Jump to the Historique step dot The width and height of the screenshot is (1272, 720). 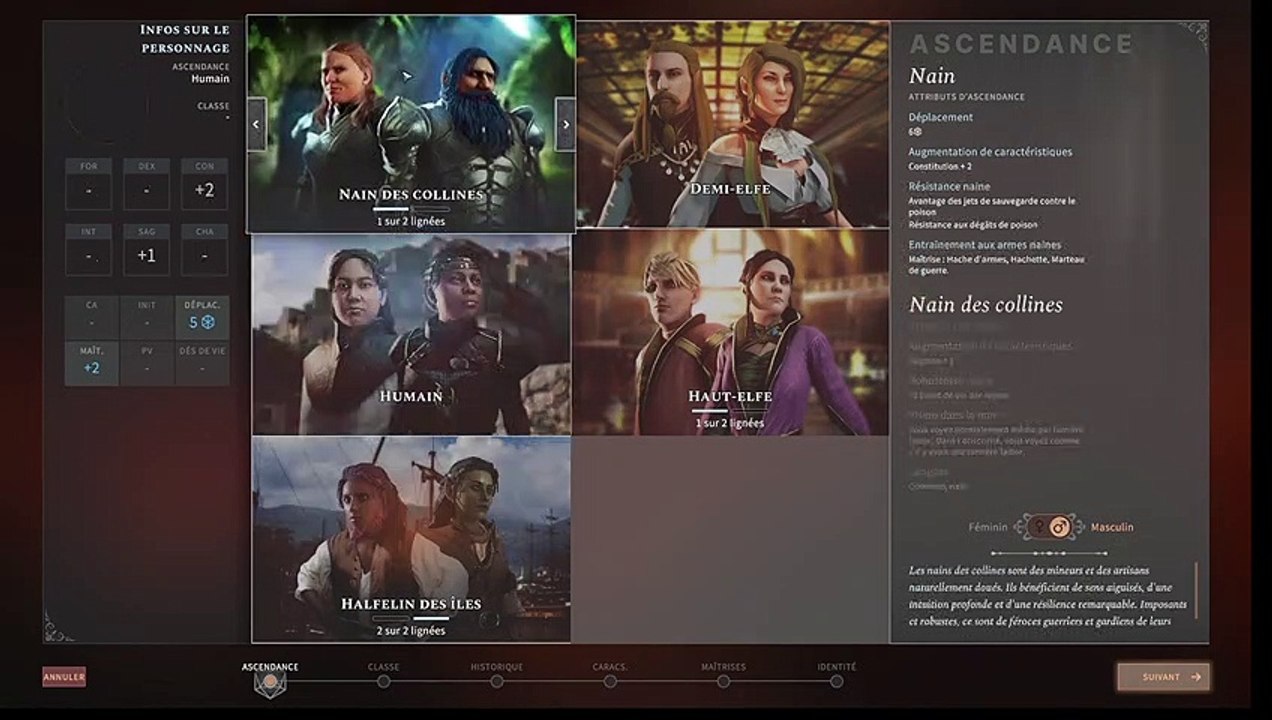tap(496, 682)
